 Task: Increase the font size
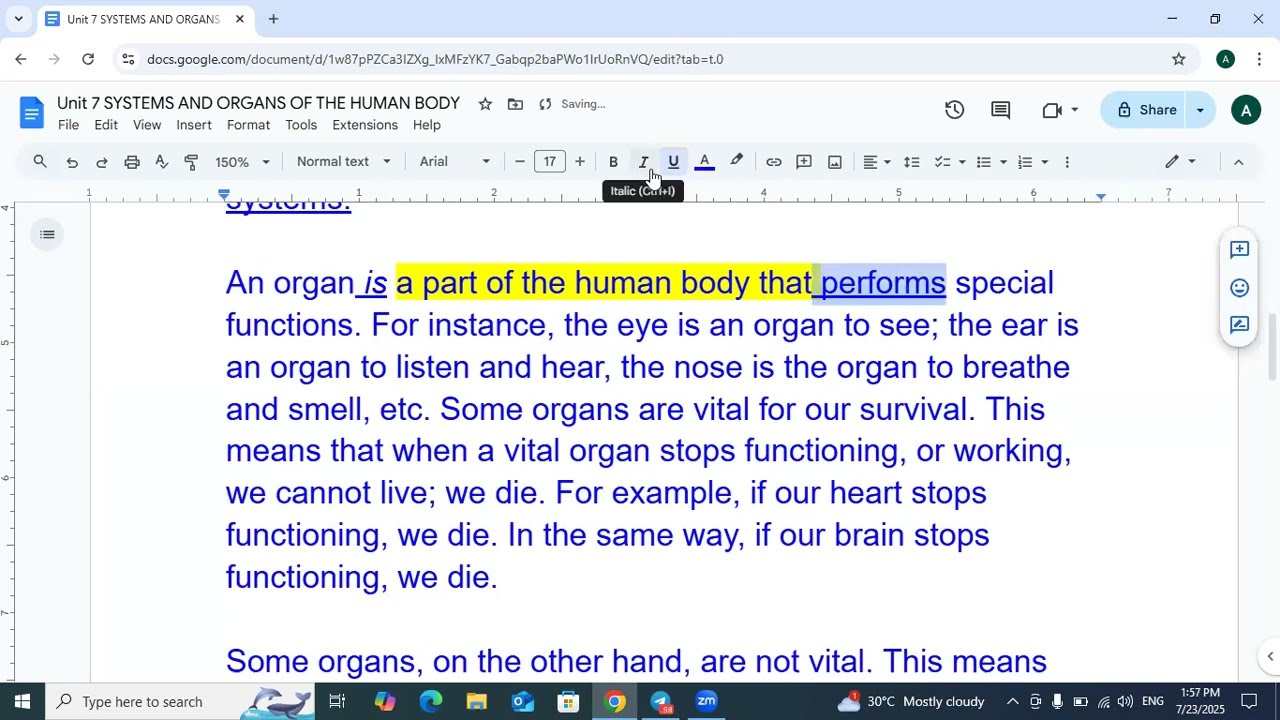click(580, 162)
